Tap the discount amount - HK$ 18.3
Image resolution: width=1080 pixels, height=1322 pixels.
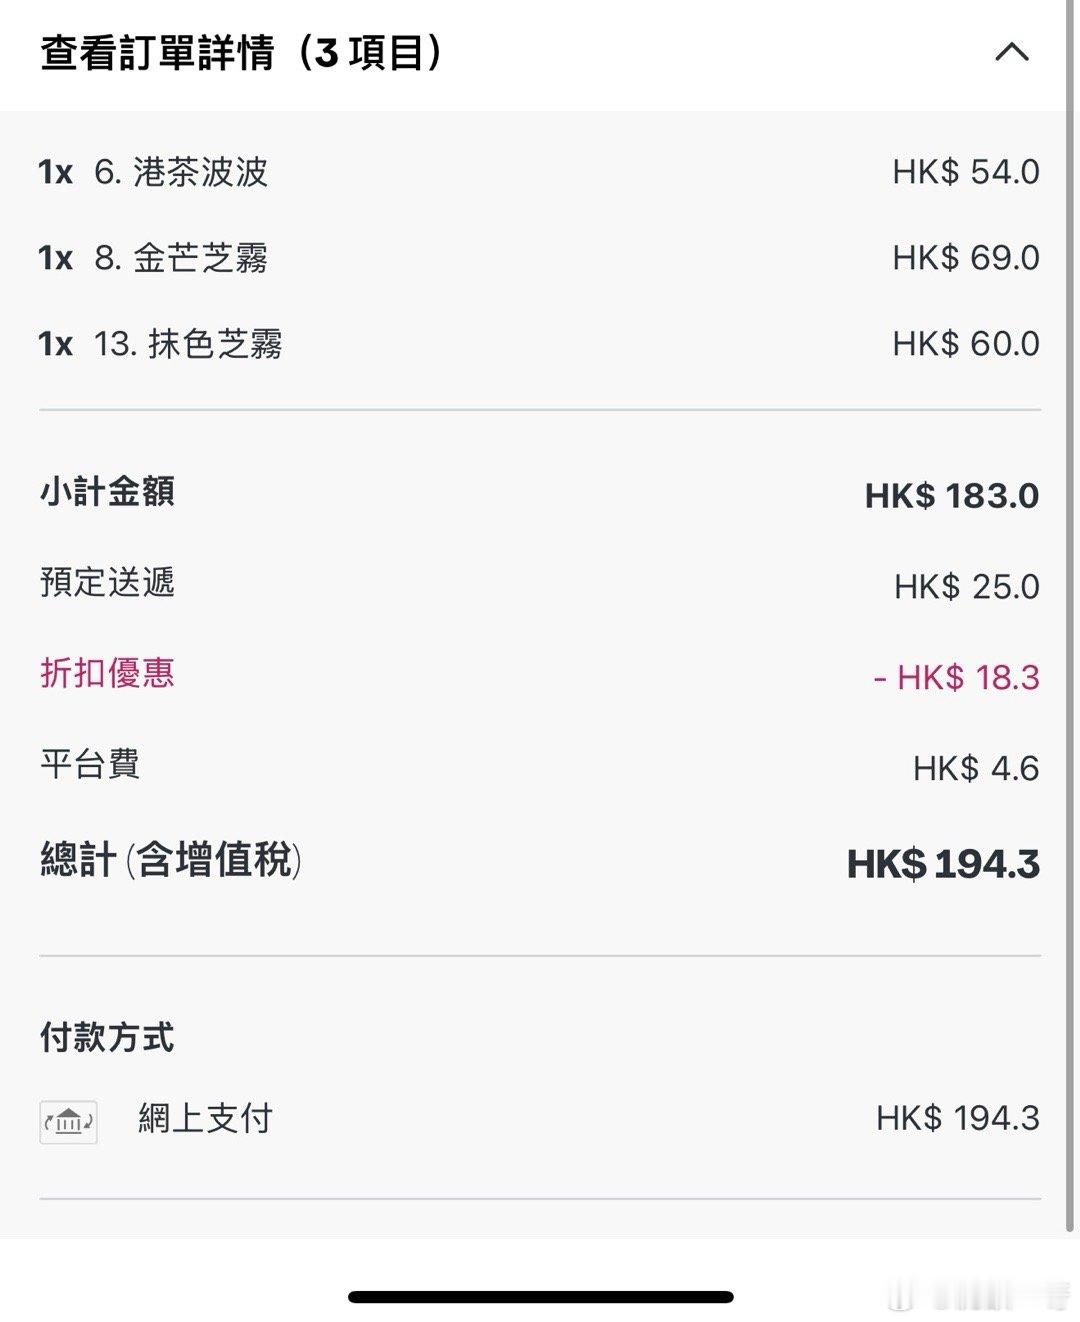pos(956,678)
